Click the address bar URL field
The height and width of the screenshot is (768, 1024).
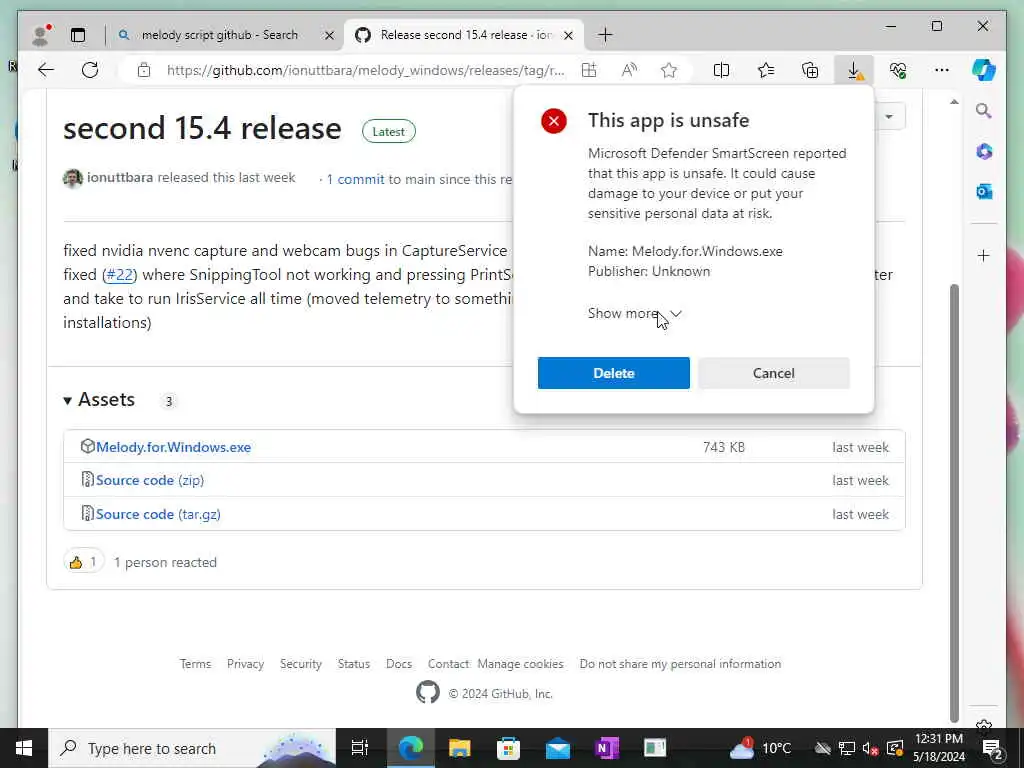point(366,70)
